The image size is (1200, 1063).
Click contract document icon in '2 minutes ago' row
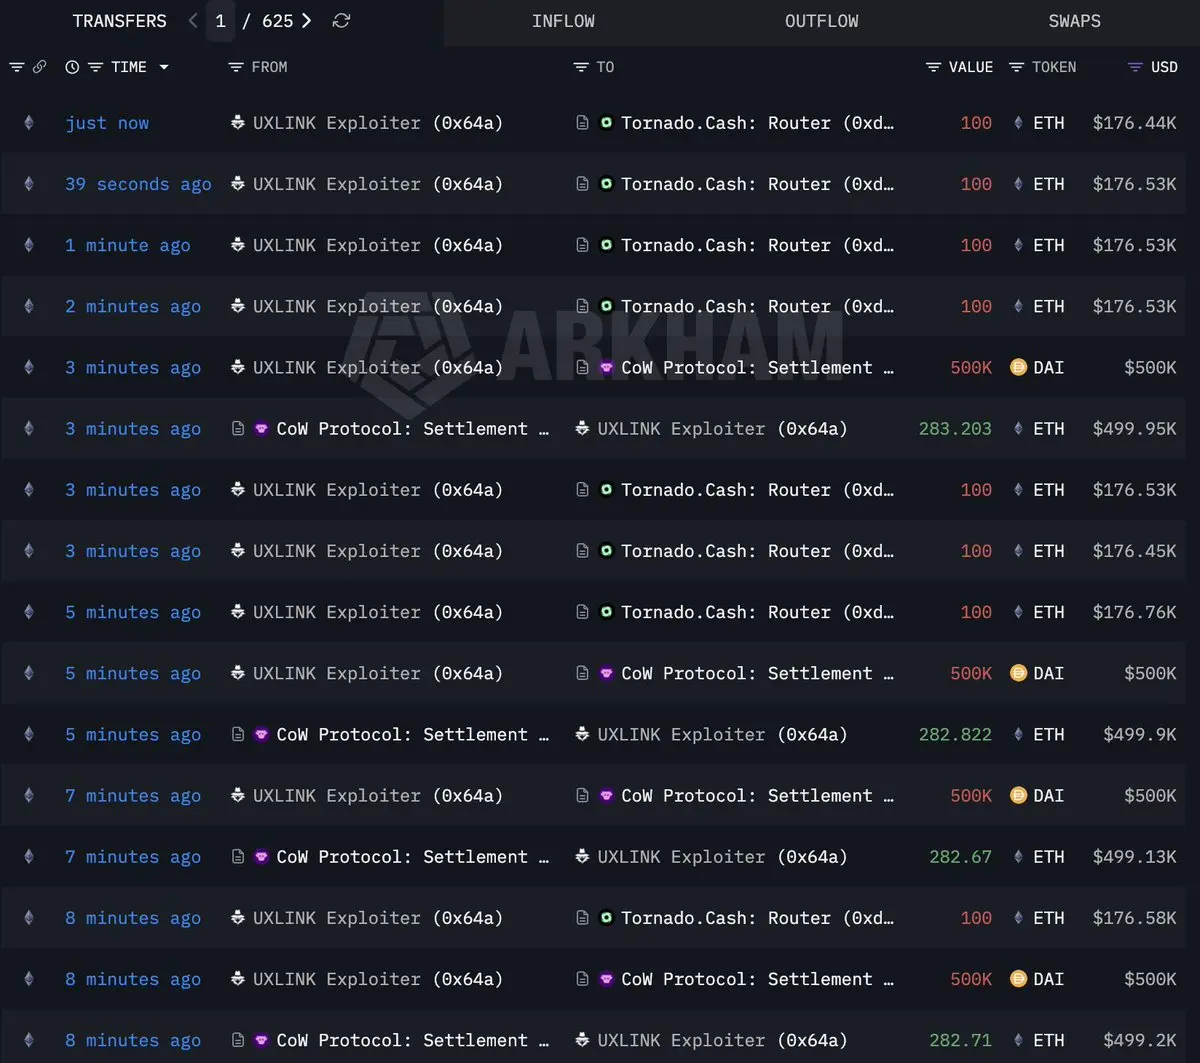click(582, 306)
